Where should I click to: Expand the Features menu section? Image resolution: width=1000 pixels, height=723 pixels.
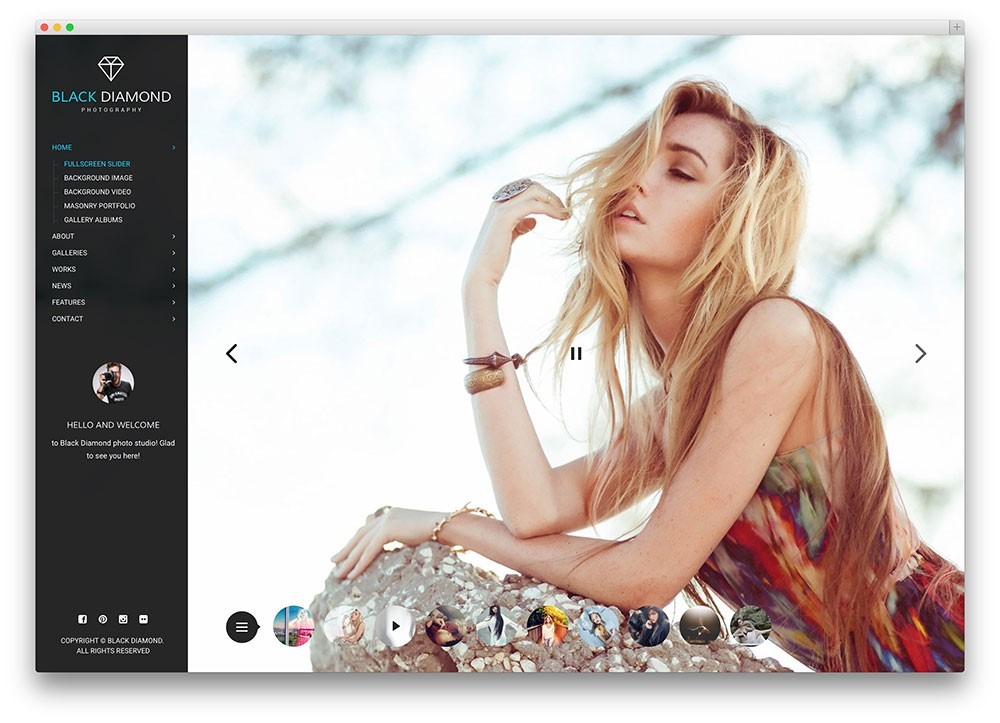[x=68, y=302]
